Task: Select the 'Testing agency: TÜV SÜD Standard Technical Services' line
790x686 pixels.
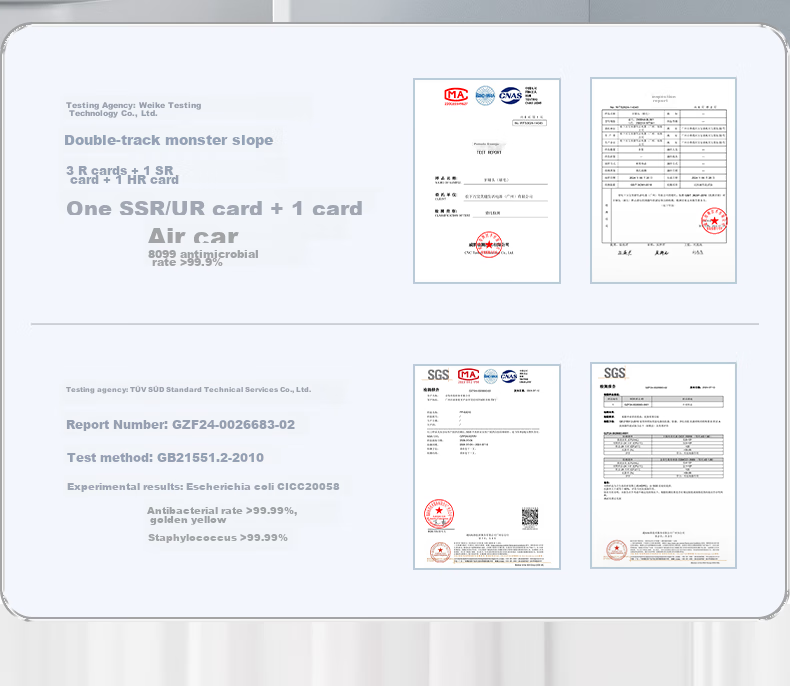Action: (188, 389)
